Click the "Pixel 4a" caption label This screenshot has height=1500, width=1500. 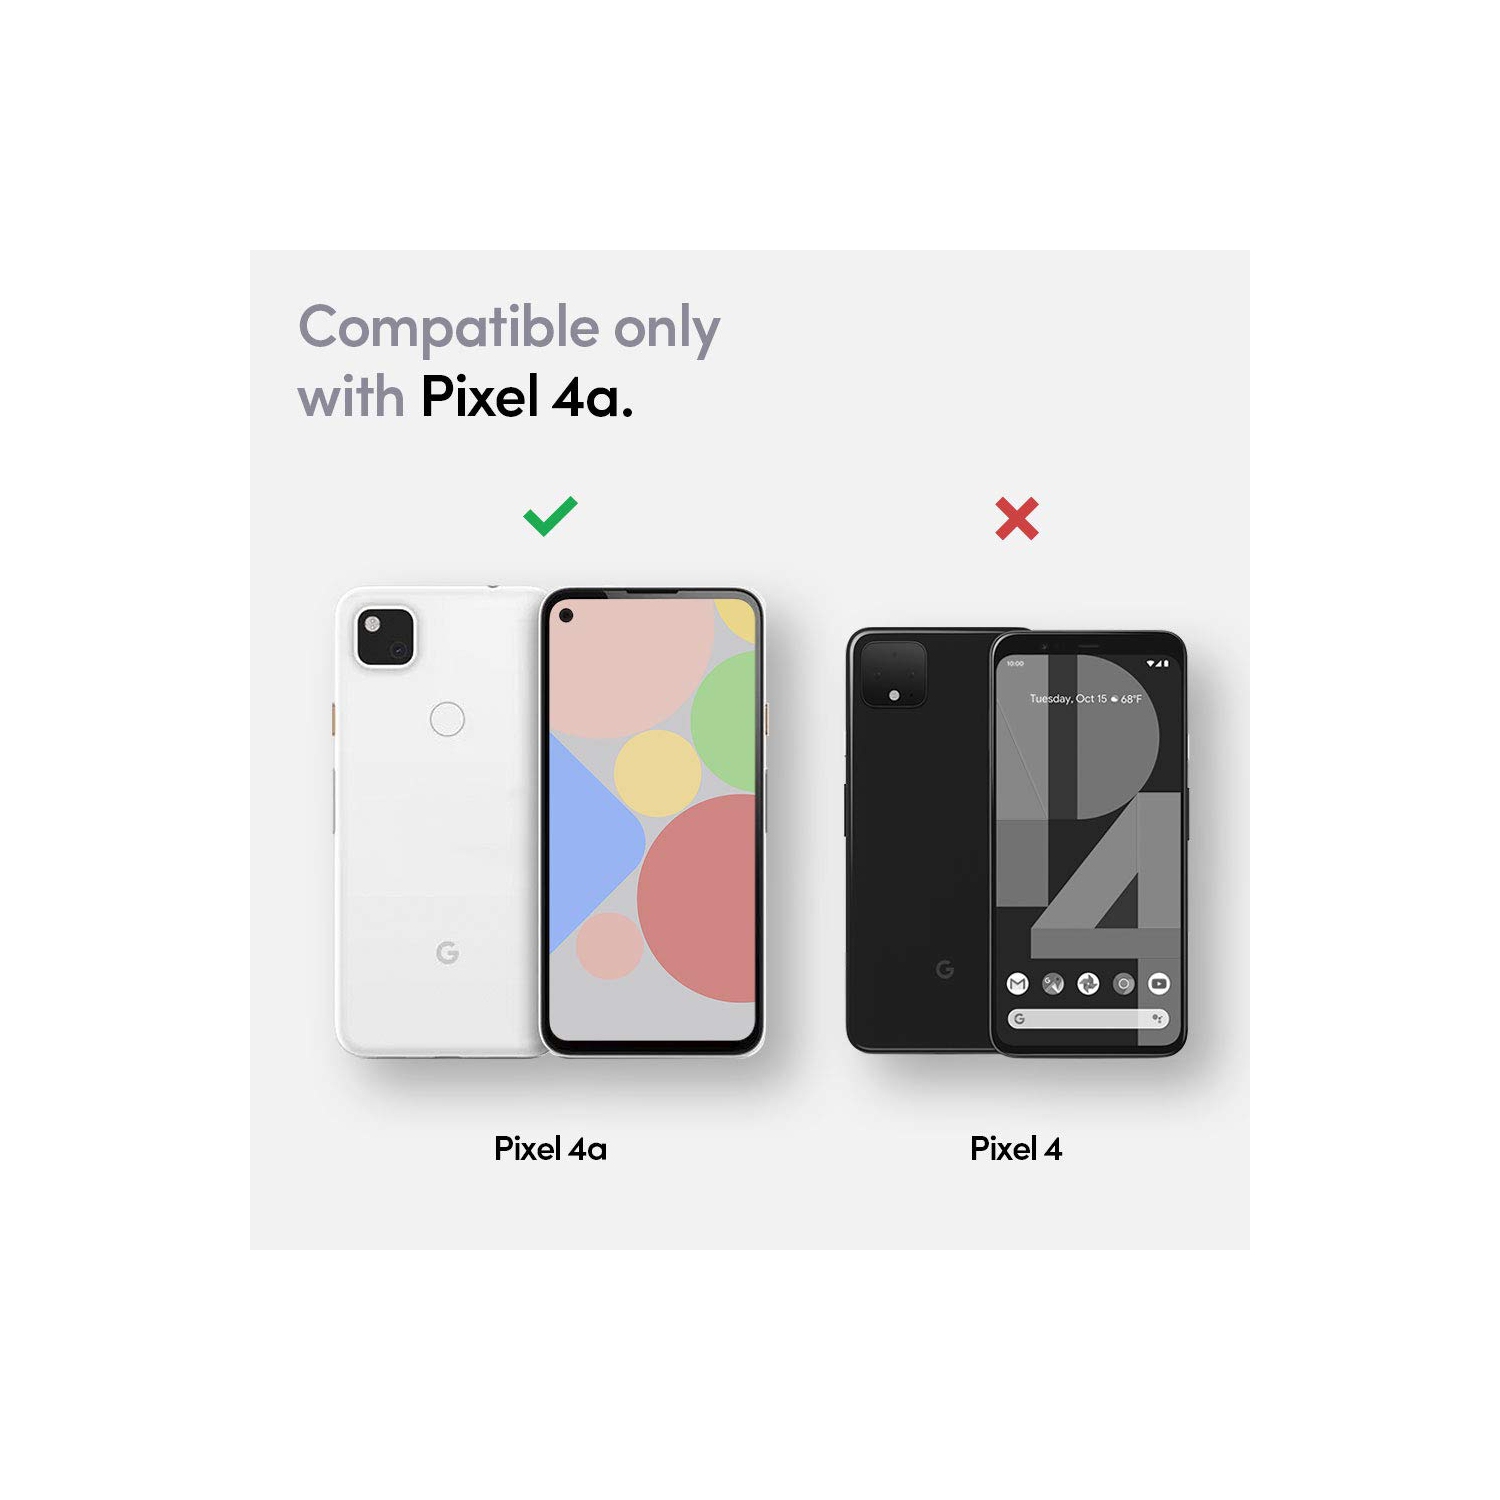[550, 1149]
